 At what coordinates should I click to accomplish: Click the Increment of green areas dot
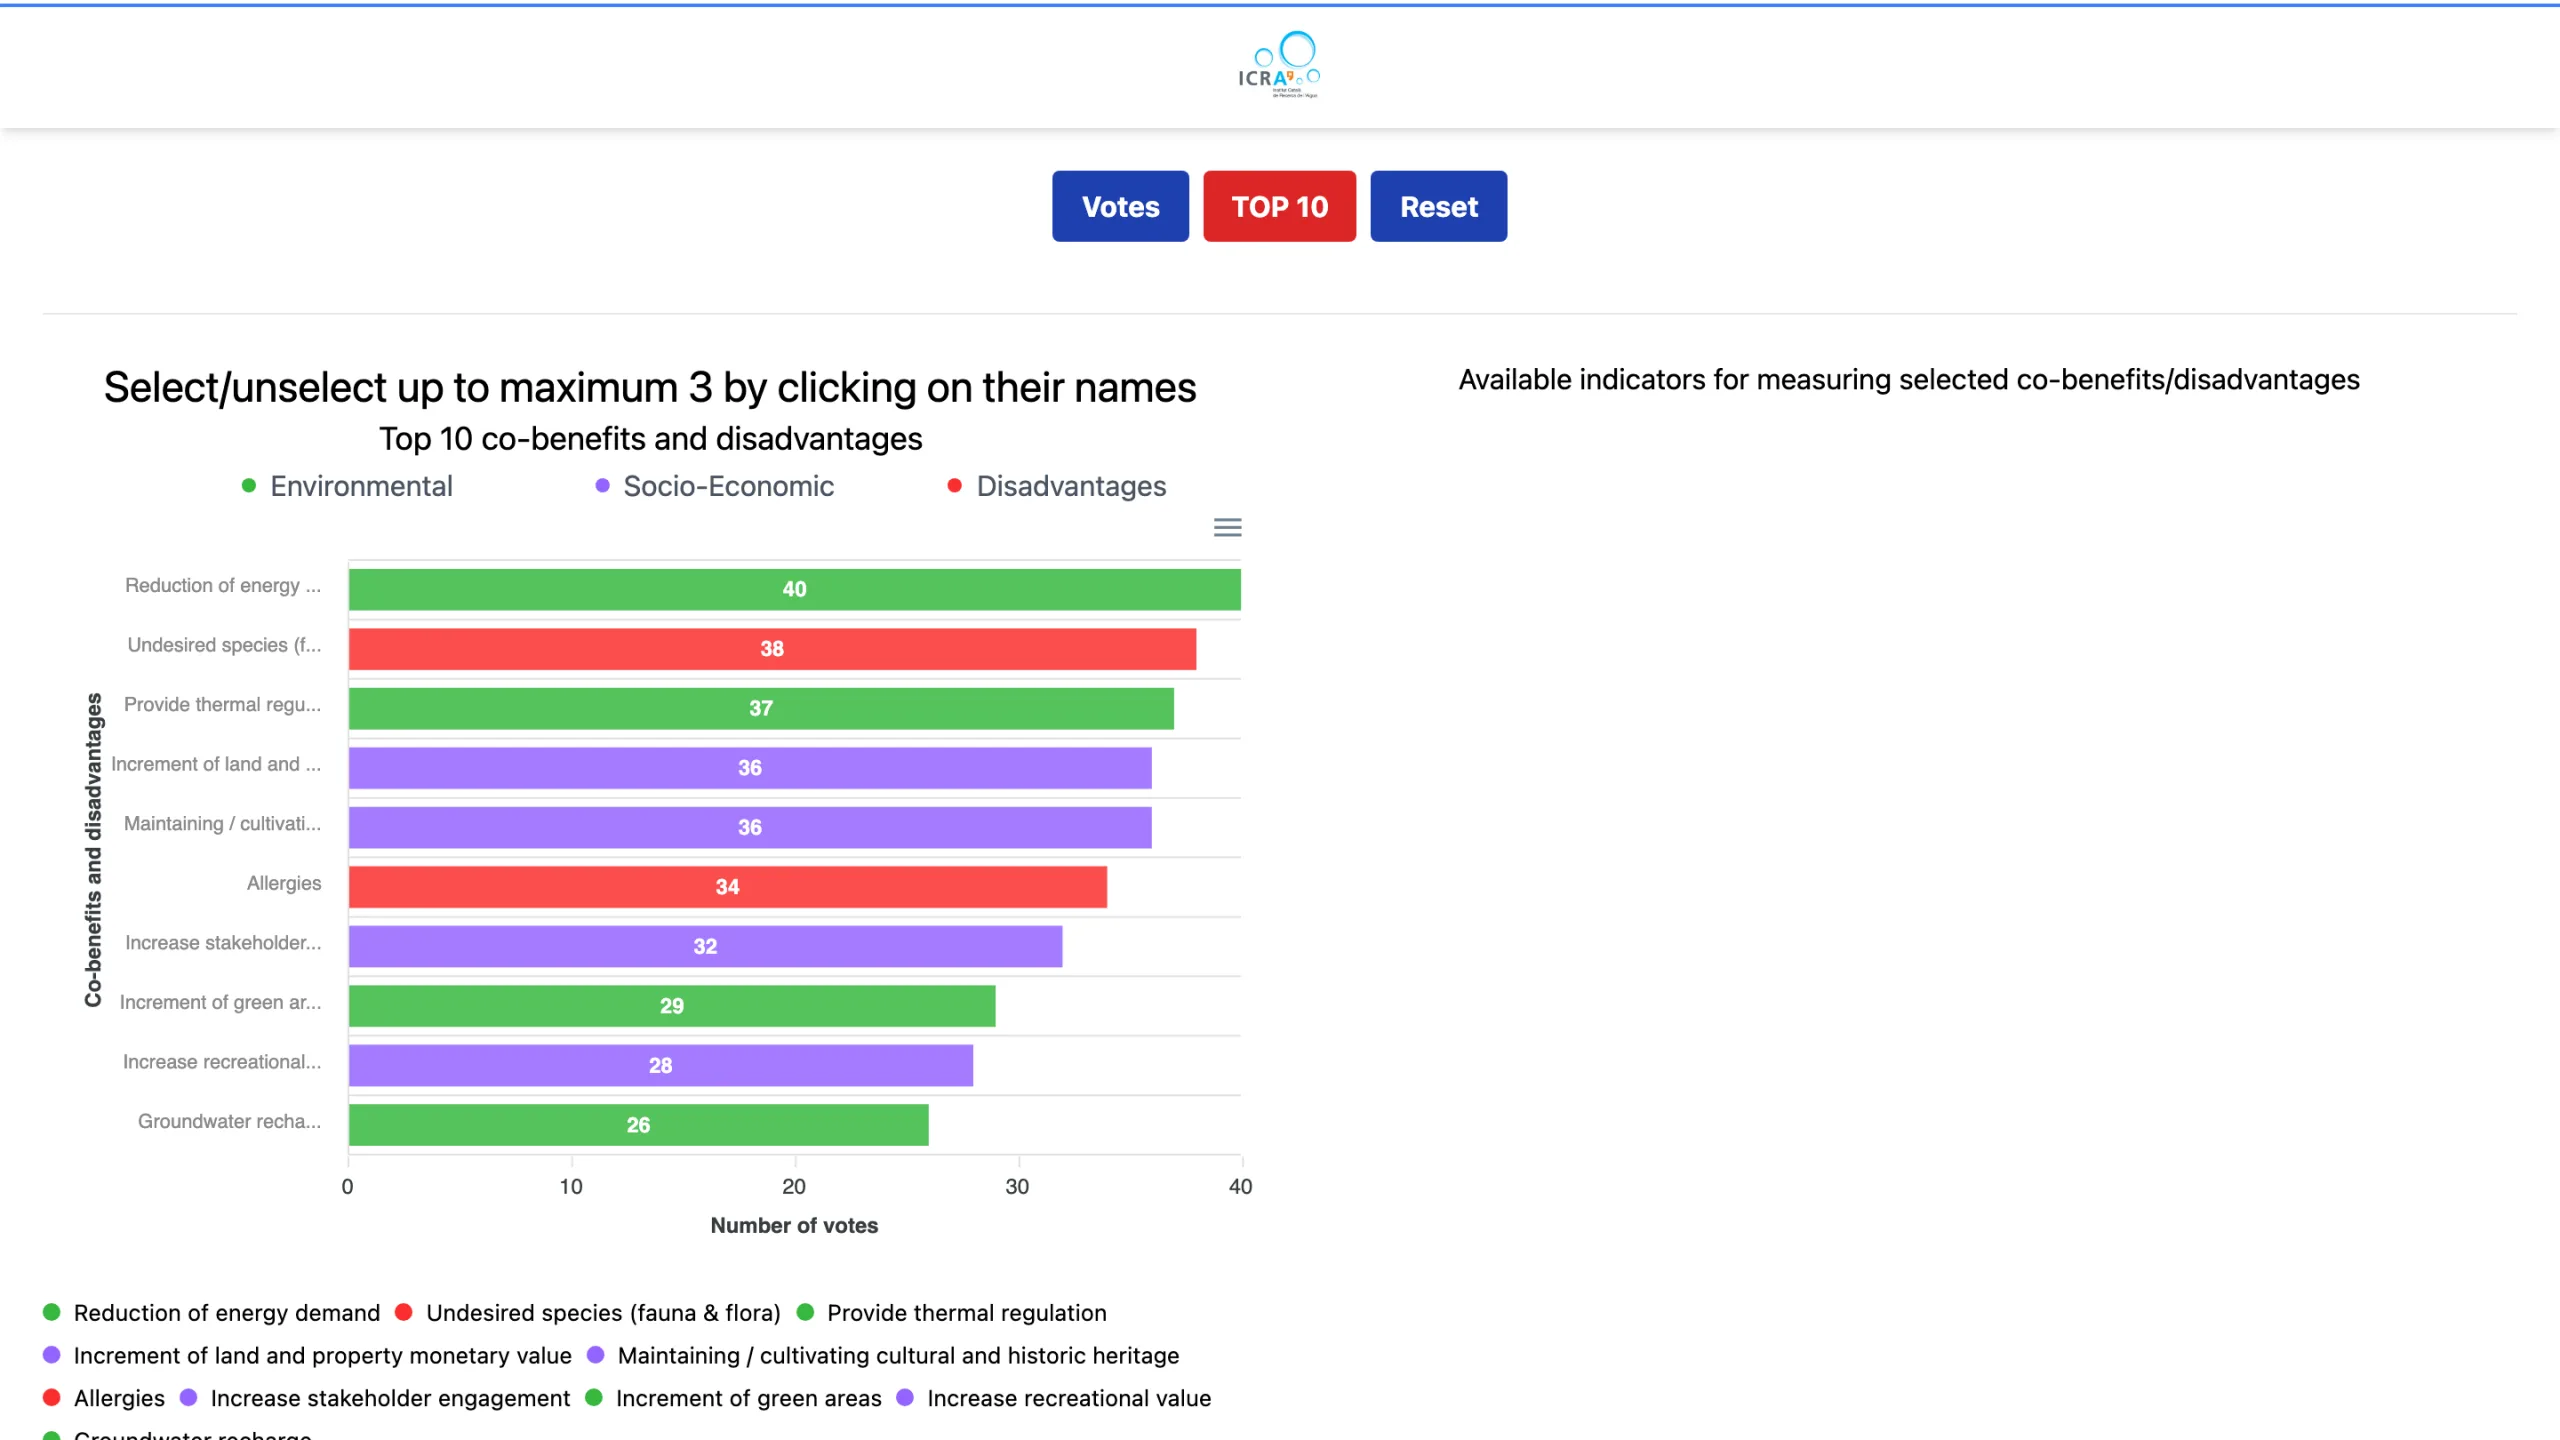(x=594, y=1397)
